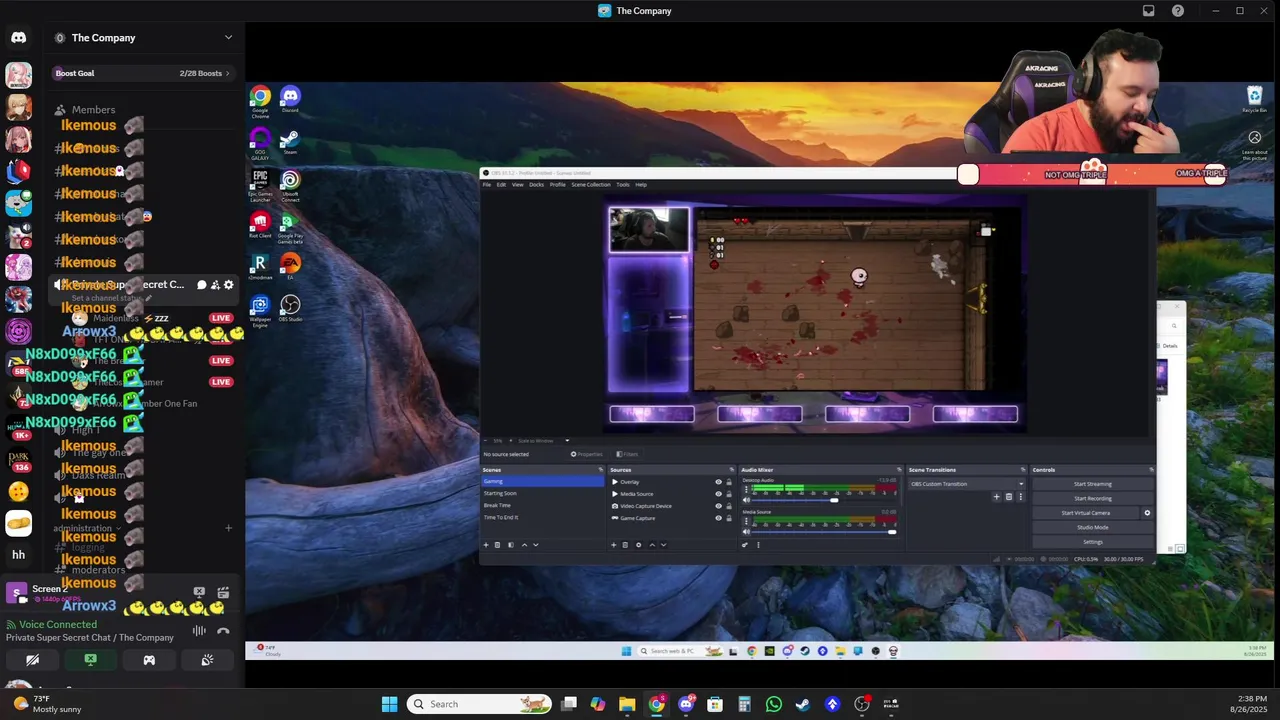Screen dimensions: 1280x720
Task: Open EA app desktop shortcut
Action: point(290,267)
